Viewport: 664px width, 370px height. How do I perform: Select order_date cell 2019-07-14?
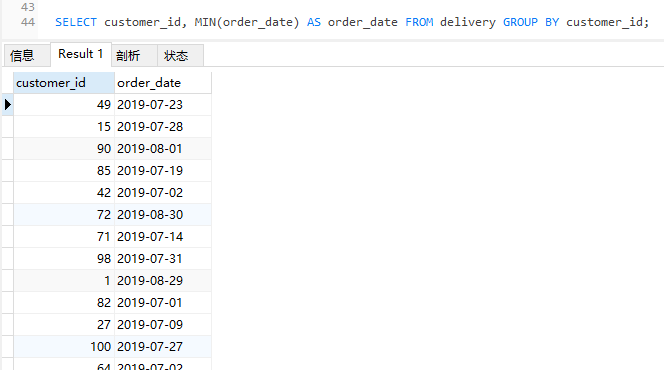click(x=163, y=237)
